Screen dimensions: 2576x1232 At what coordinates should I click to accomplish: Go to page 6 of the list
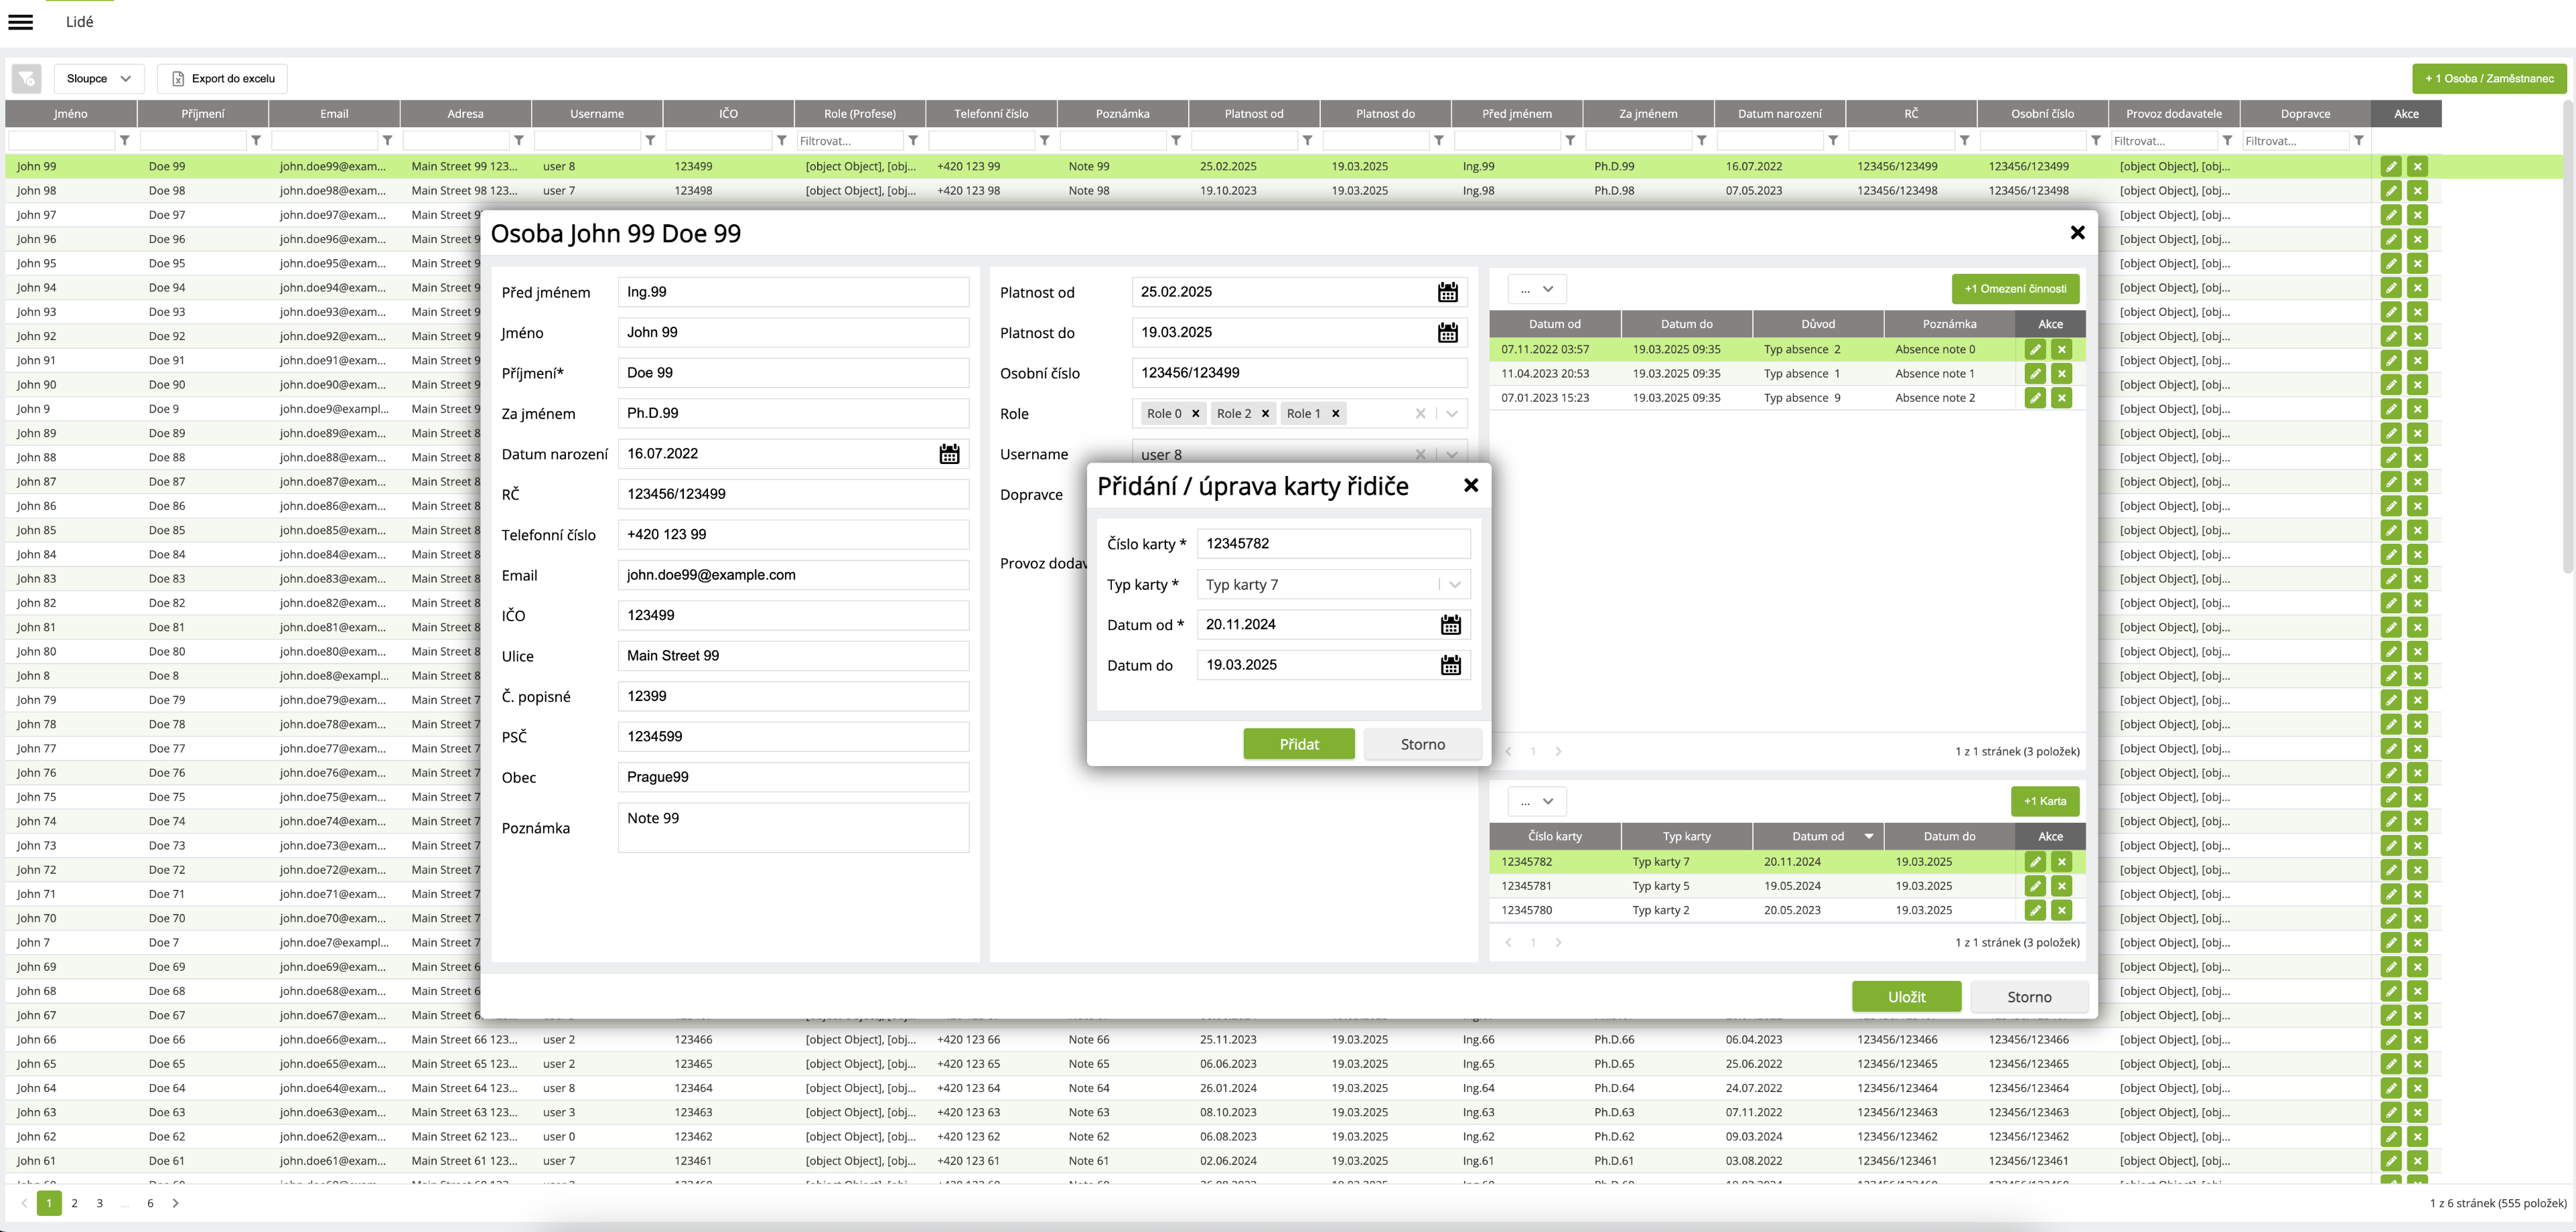coord(150,1203)
